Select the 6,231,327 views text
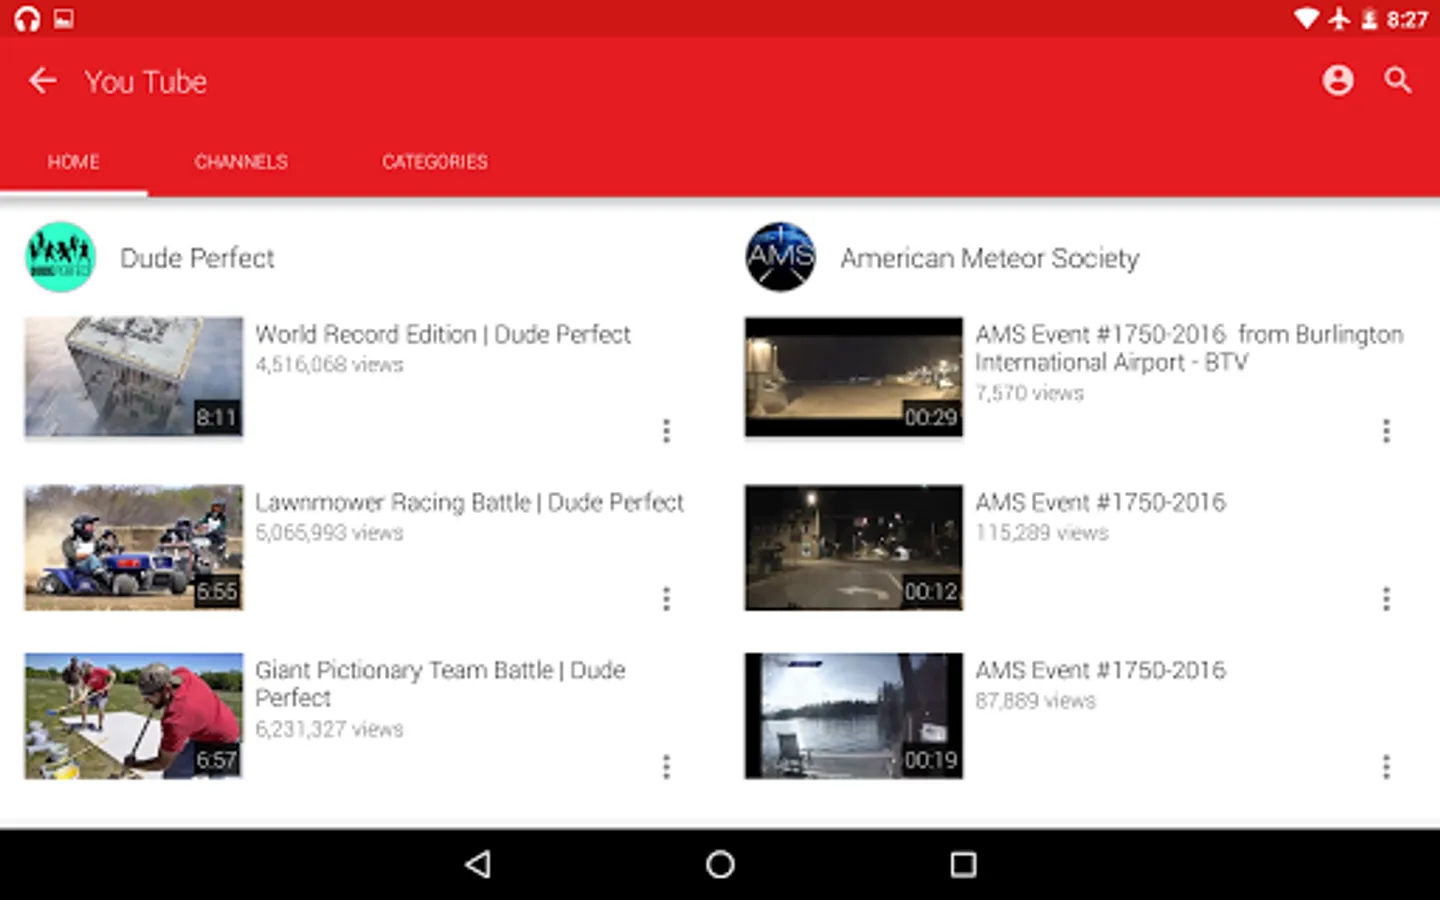This screenshot has height=900, width=1440. click(329, 729)
